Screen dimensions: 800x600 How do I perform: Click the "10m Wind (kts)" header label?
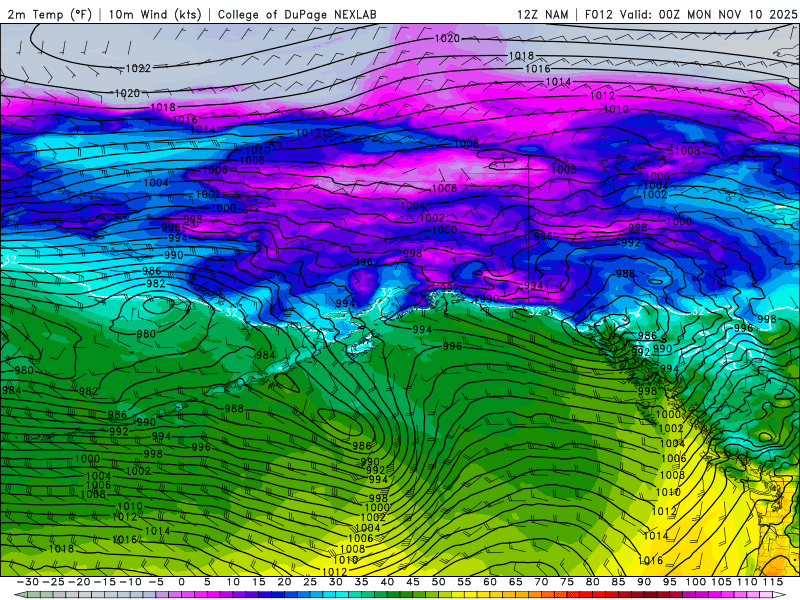click(x=155, y=14)
